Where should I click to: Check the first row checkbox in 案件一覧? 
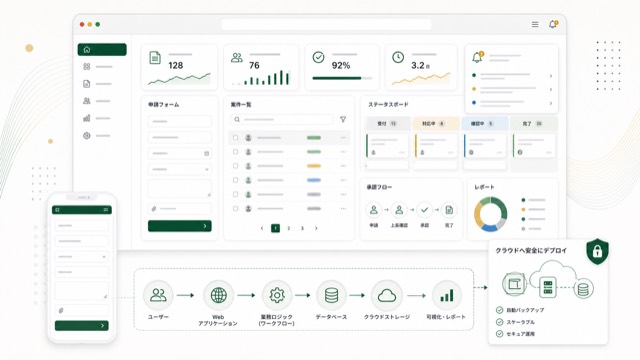236,138
